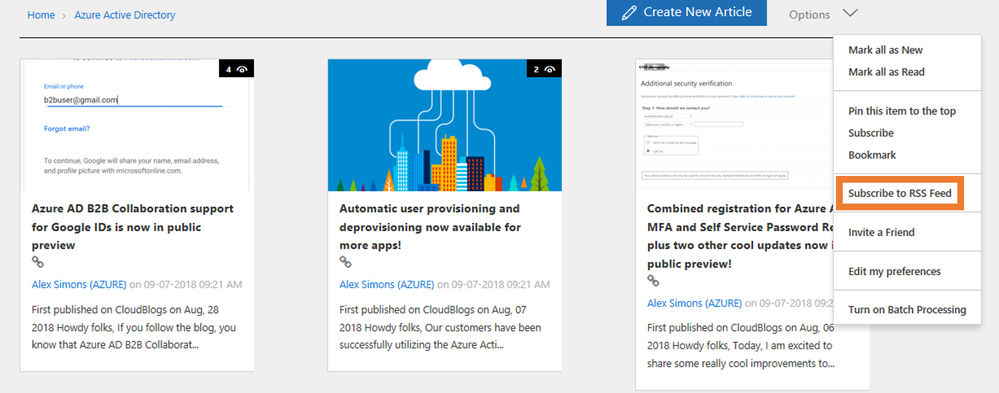
Task: Click link icon under B2B Collaboration article
Action: [x=38, y=262]
